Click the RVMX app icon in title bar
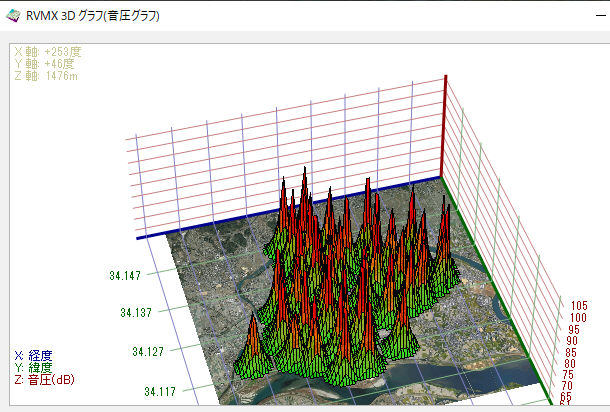This screenshot has height=412, width=610. [13, 17]
